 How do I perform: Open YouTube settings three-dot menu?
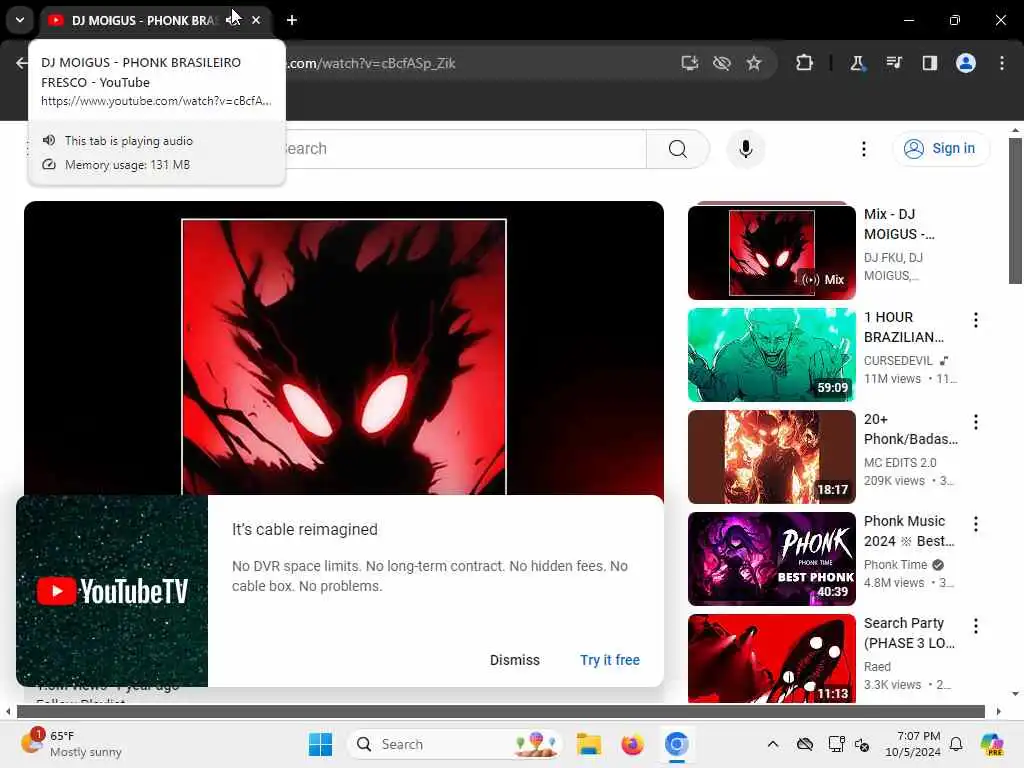[x=863, y=149]
